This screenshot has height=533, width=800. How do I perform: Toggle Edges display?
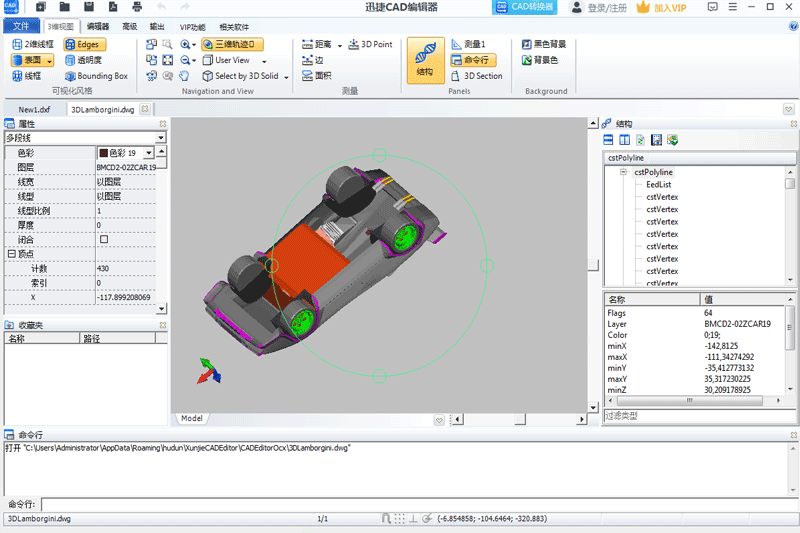click(84, 44)
